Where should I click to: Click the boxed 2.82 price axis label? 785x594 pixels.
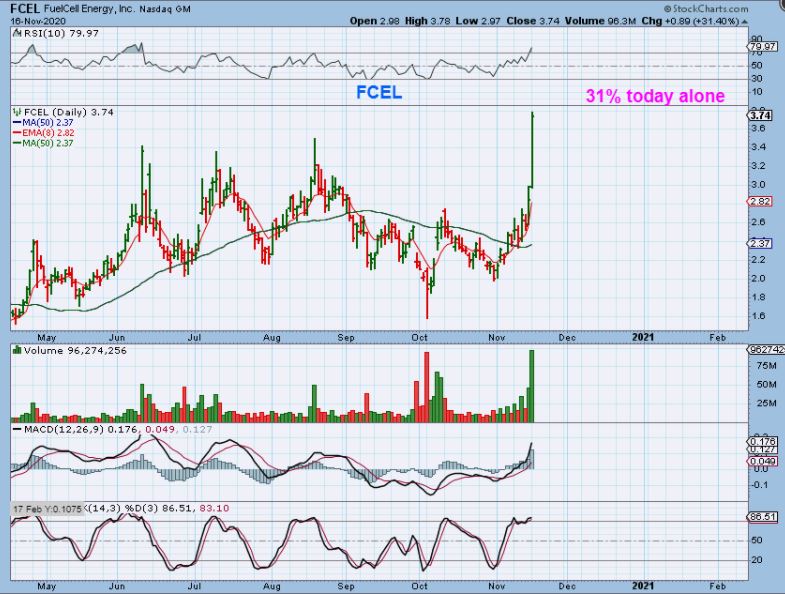point(761,201)
